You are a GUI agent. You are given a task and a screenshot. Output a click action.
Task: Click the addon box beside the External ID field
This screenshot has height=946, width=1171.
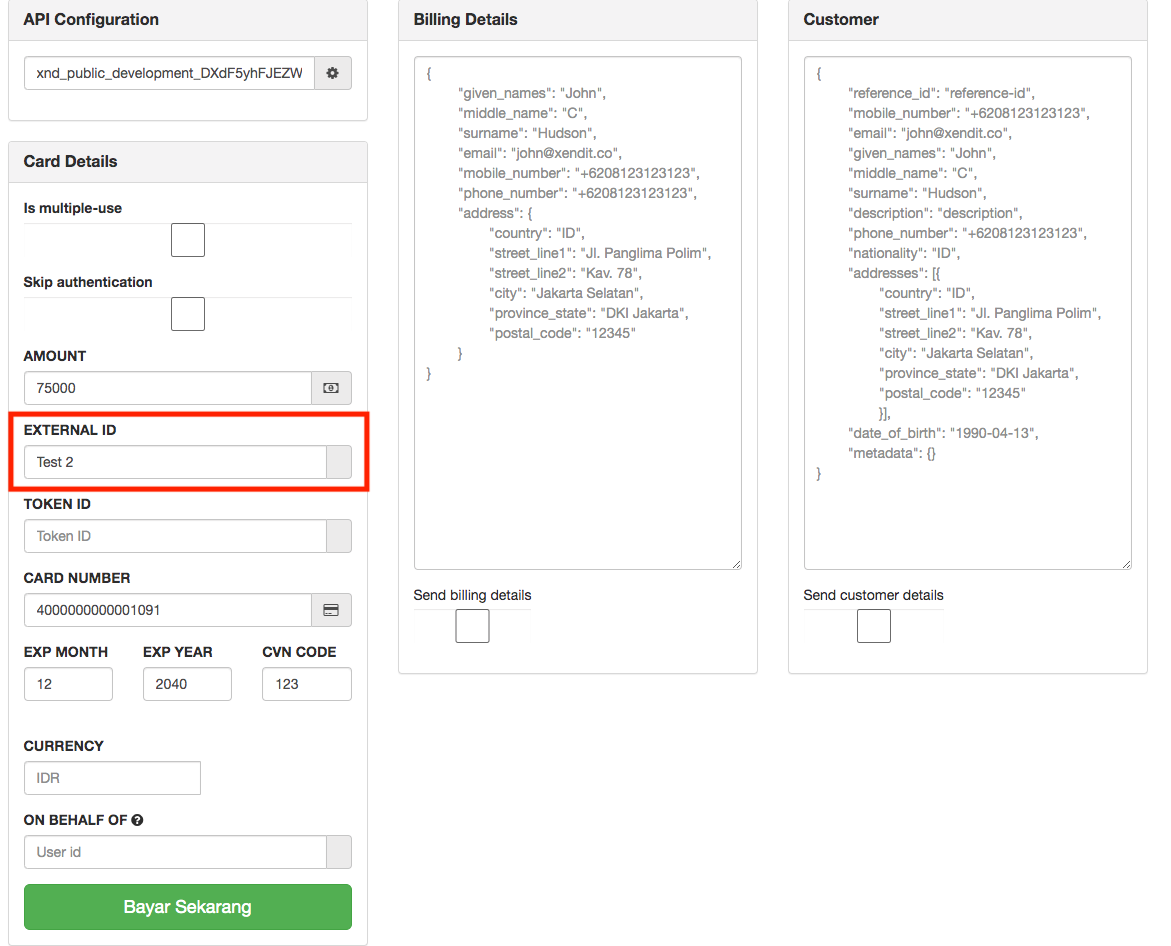click(339, 462)
